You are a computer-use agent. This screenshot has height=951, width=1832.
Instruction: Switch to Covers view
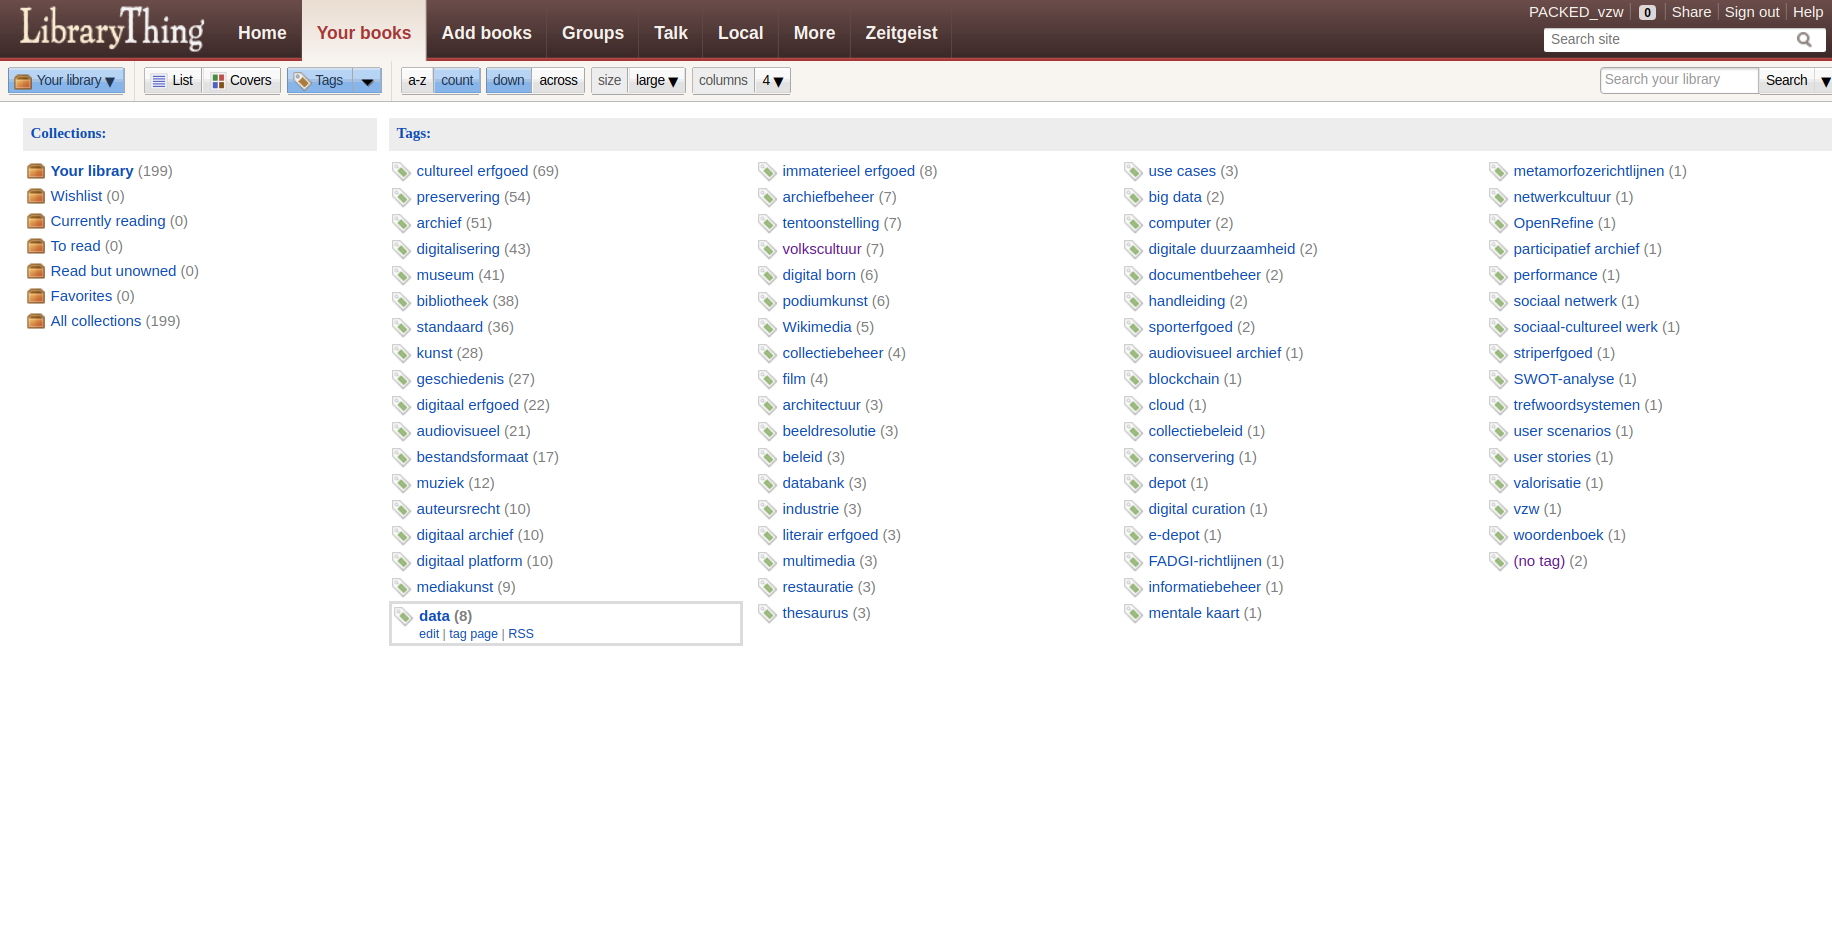click(241, 81)
